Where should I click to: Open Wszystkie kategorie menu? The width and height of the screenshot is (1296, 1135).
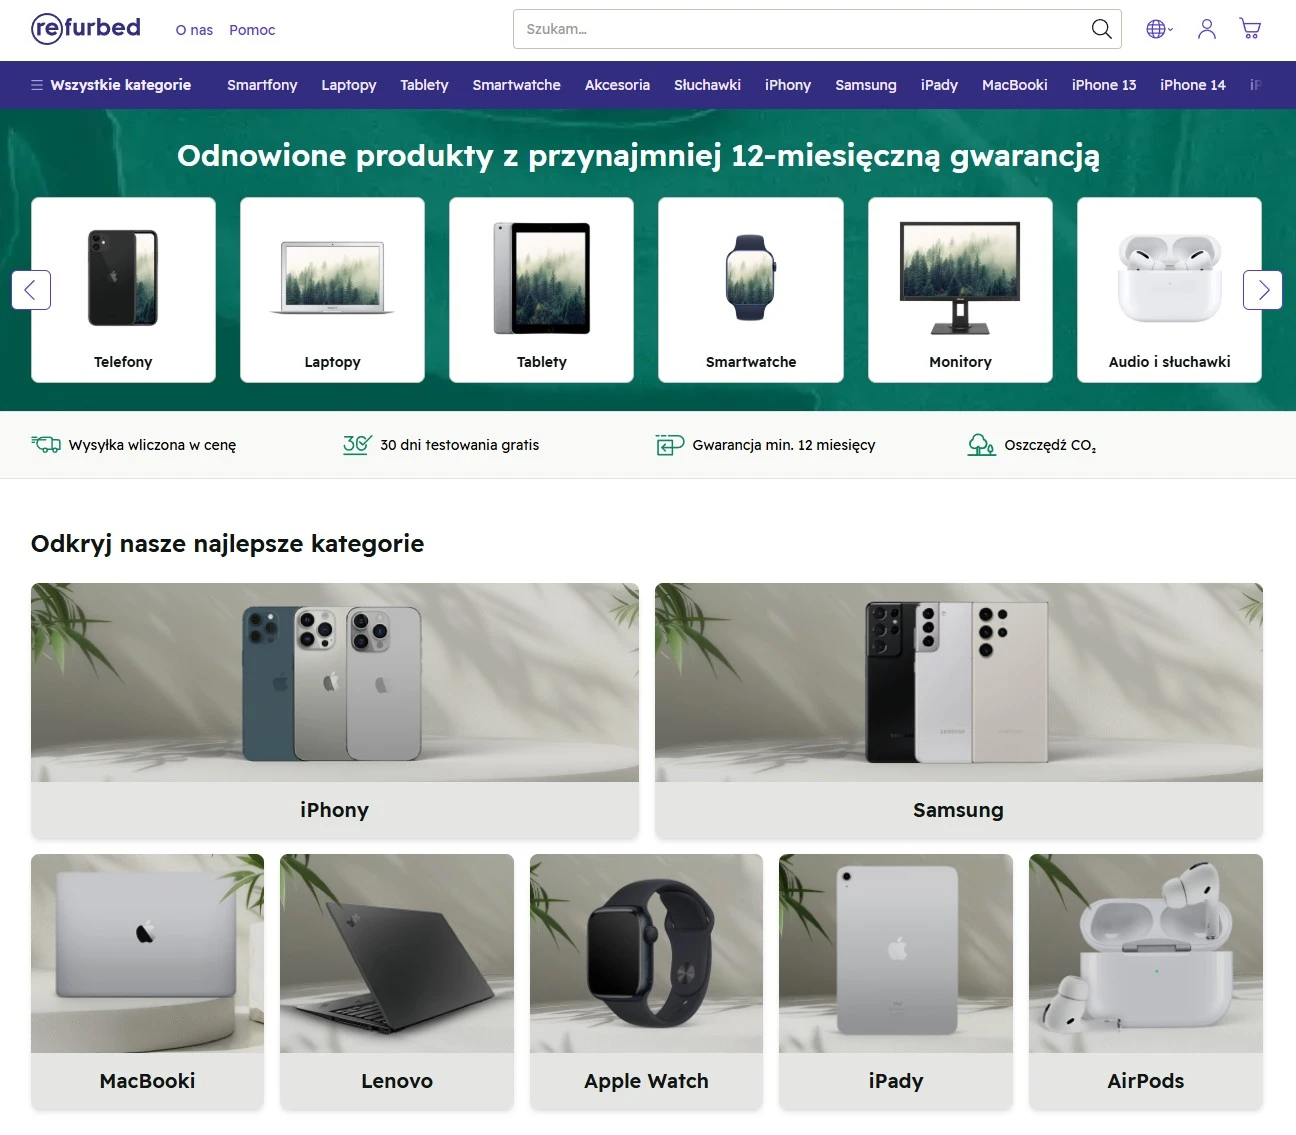tap(111, 85)
